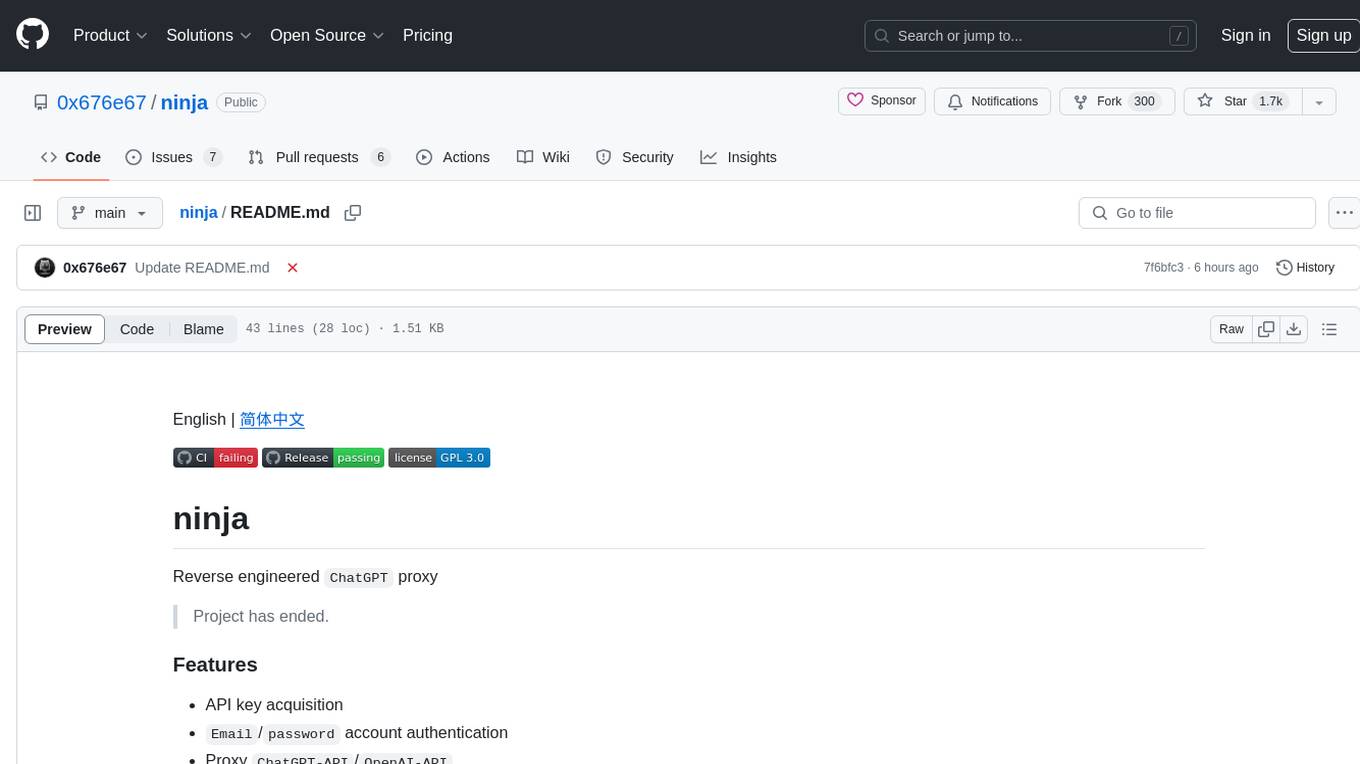1360x764 pixels.
Task: Download the raw file icon
Action: 1294,329
